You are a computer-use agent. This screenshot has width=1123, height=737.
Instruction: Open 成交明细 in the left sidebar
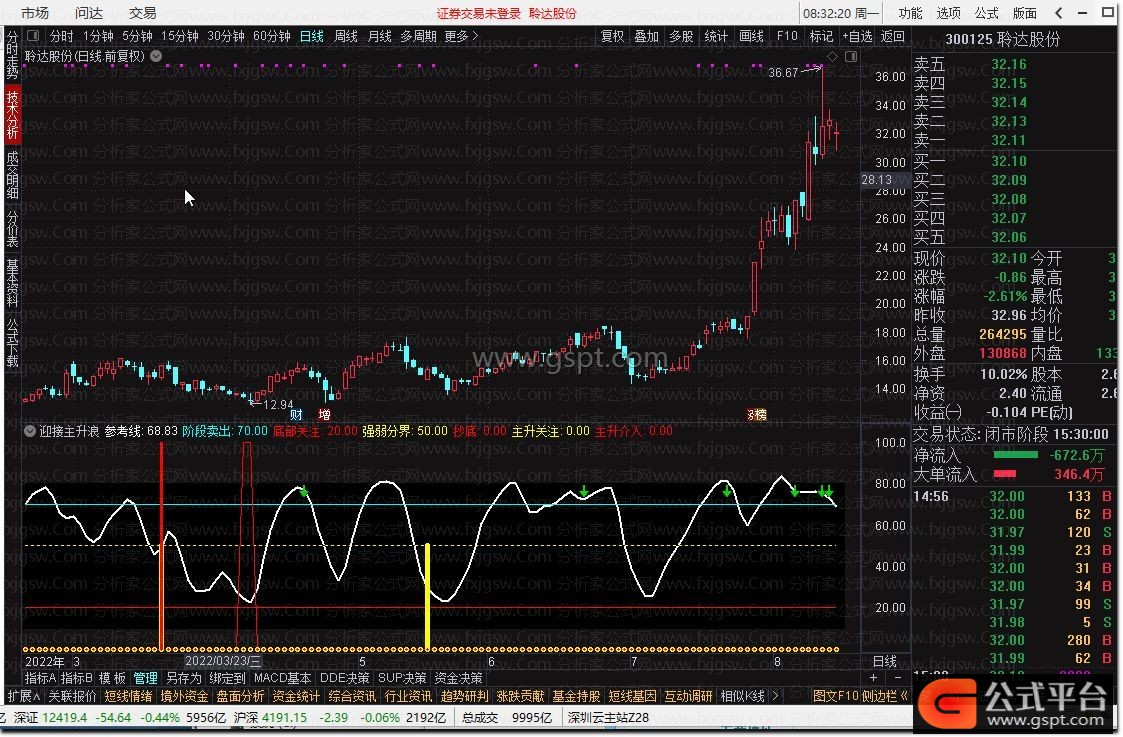coord(12,174)
